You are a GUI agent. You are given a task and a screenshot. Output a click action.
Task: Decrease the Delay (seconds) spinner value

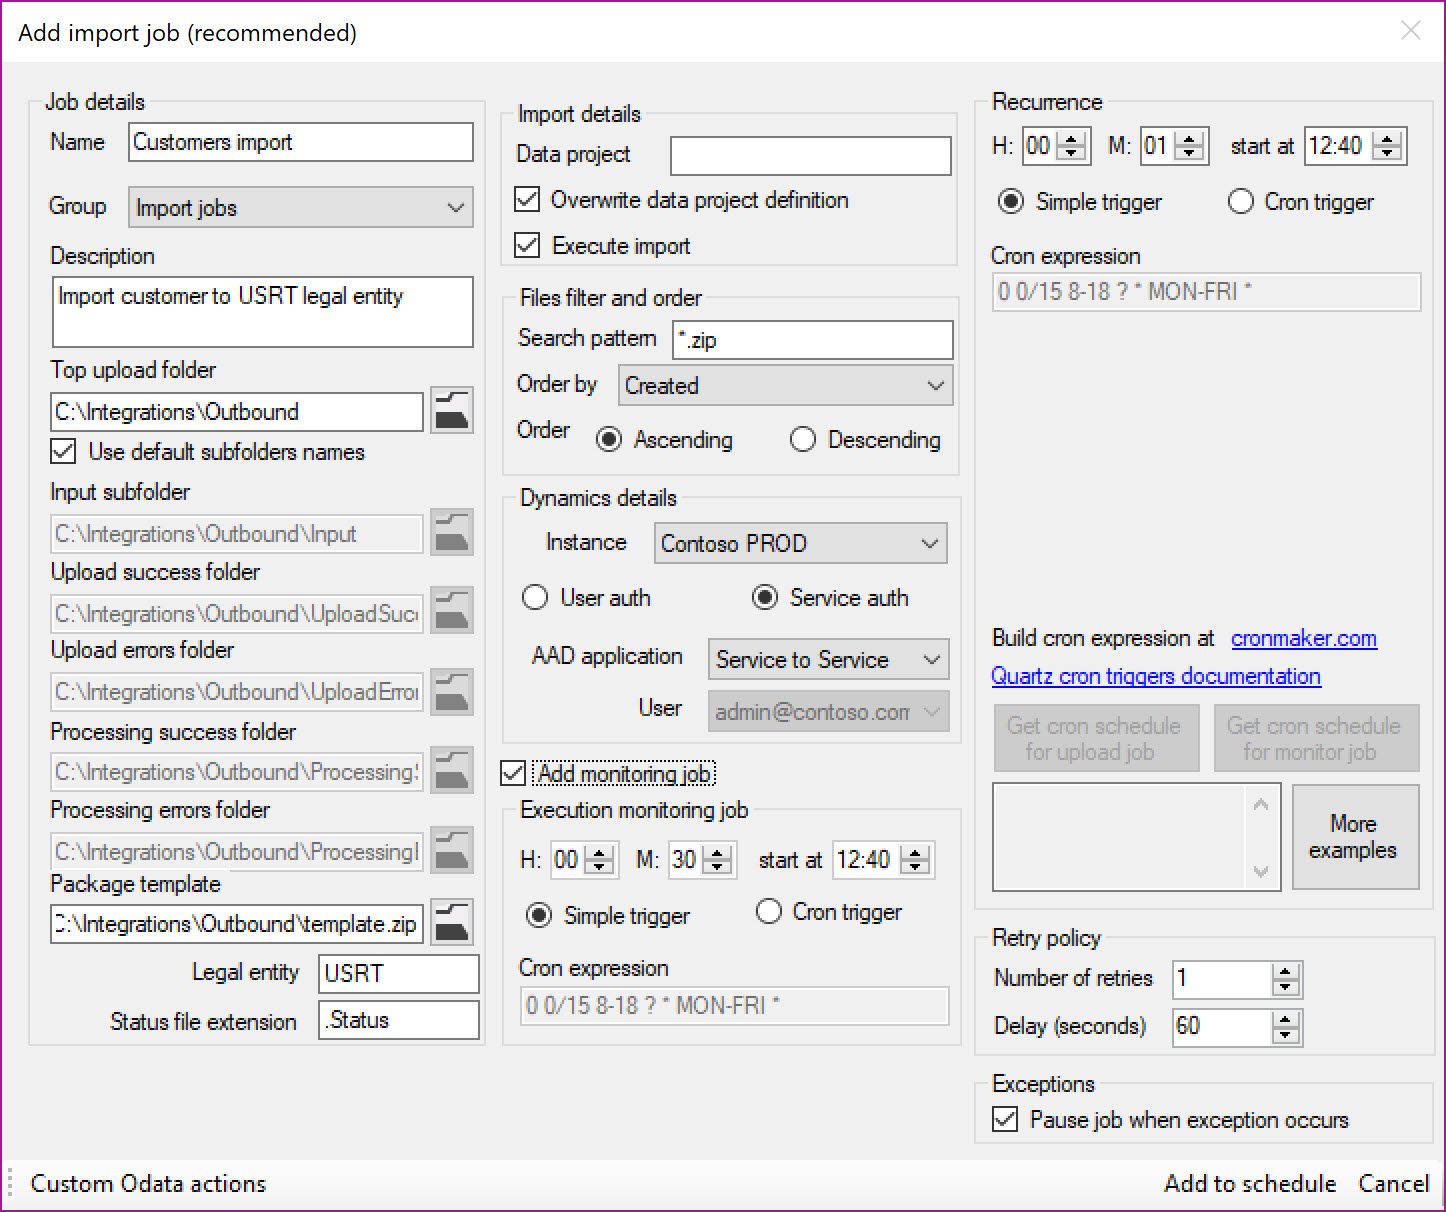click(x=1286, y=1035)
